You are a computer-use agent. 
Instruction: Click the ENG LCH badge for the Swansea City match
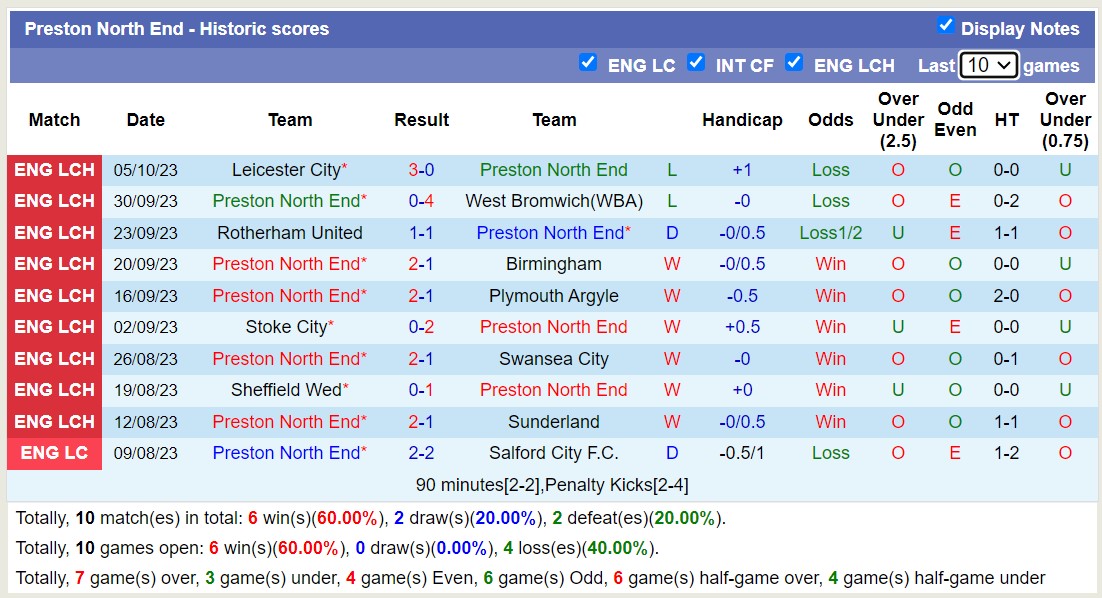click(54, 358)
